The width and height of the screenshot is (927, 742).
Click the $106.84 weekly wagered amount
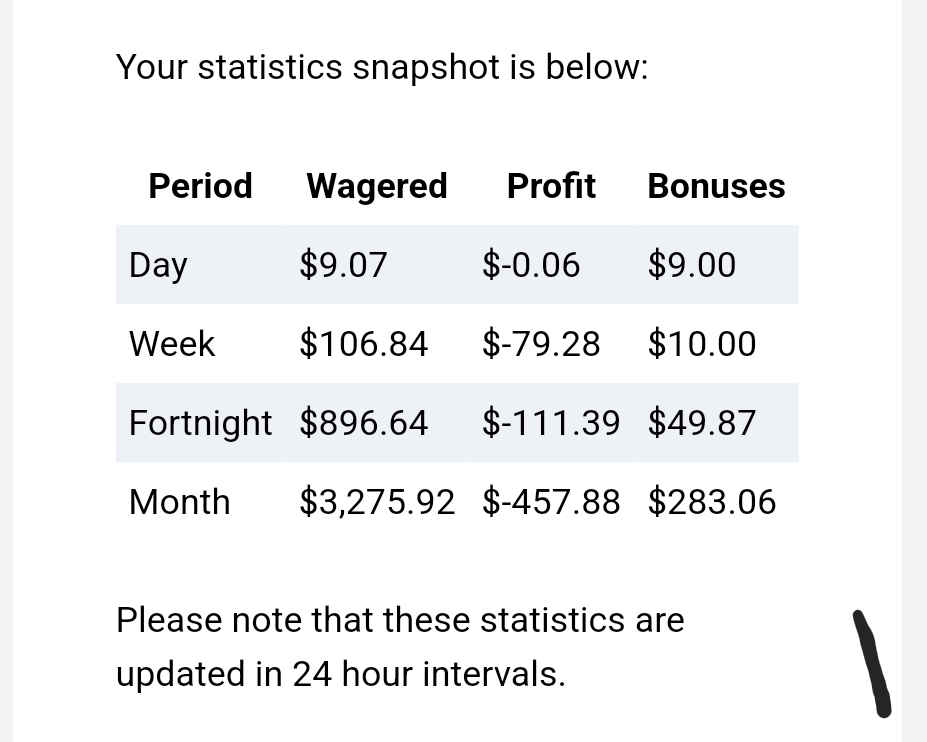[364, 344]
